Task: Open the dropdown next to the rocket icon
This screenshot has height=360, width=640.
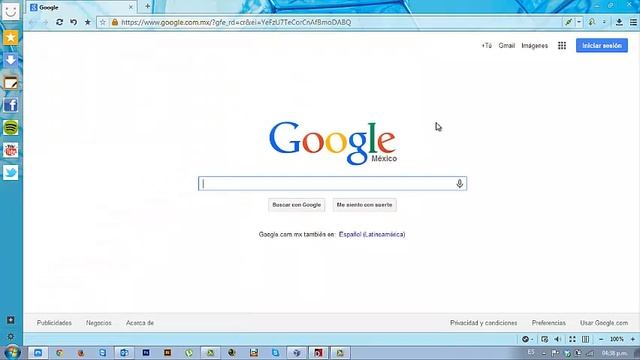Action: tap(579, 22)
